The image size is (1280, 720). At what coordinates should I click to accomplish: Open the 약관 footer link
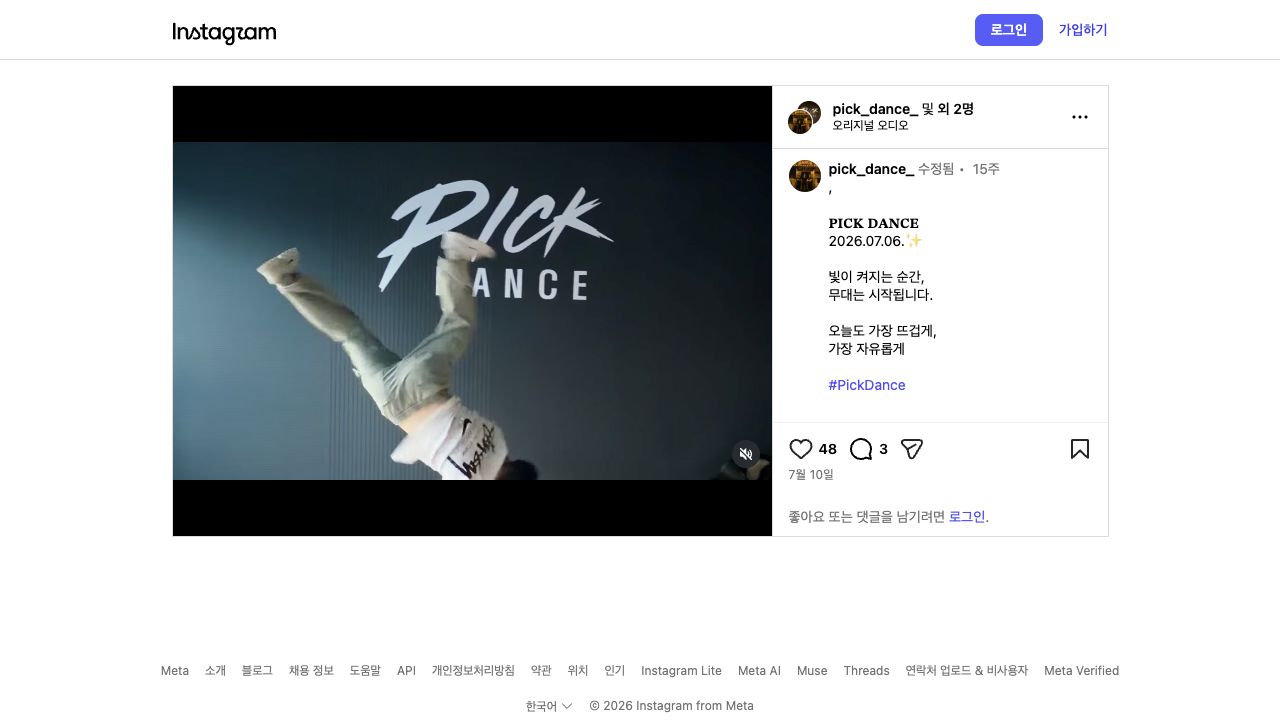(x=541, y=671)
